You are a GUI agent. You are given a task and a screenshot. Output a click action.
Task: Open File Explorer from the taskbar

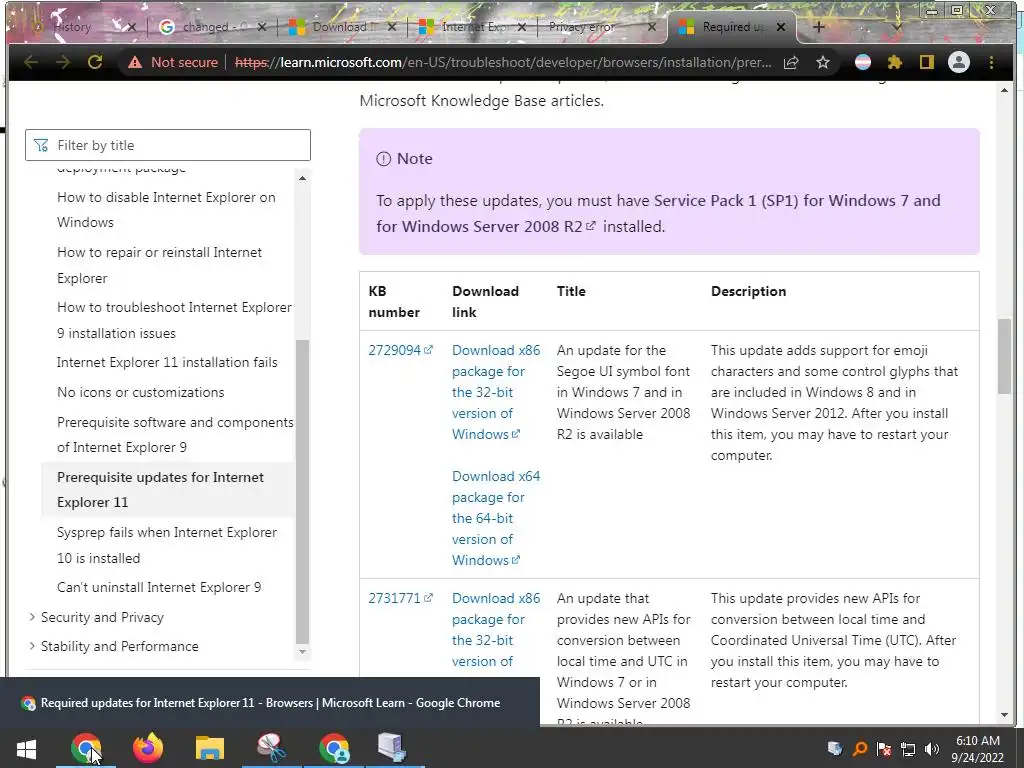(210, 748)
